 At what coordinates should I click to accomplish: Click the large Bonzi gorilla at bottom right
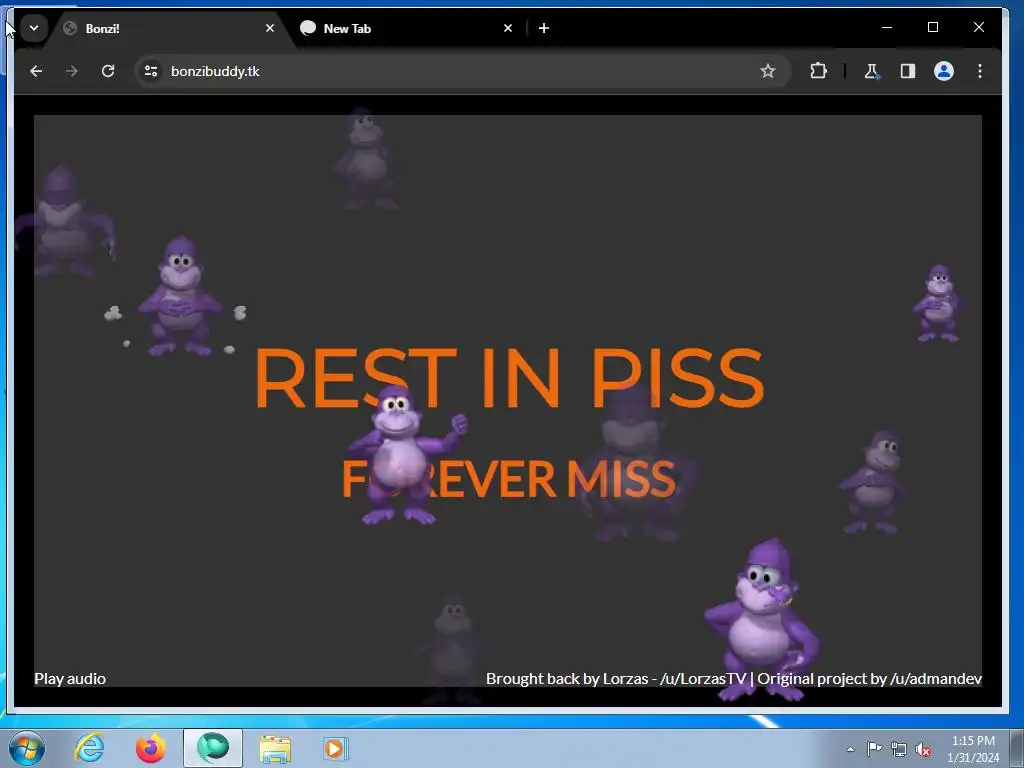(x=764, y=618)
